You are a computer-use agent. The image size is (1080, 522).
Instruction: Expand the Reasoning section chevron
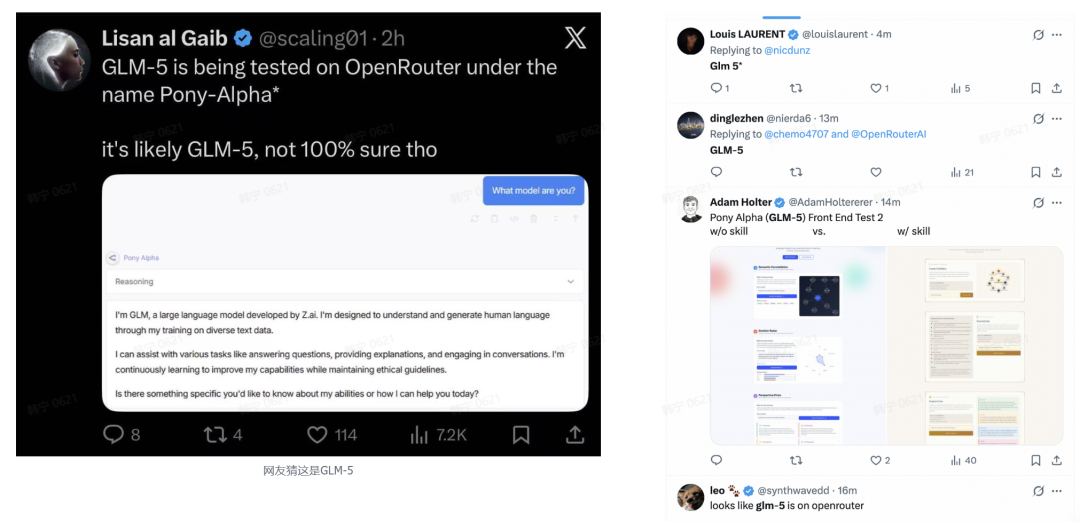point(570,282)
